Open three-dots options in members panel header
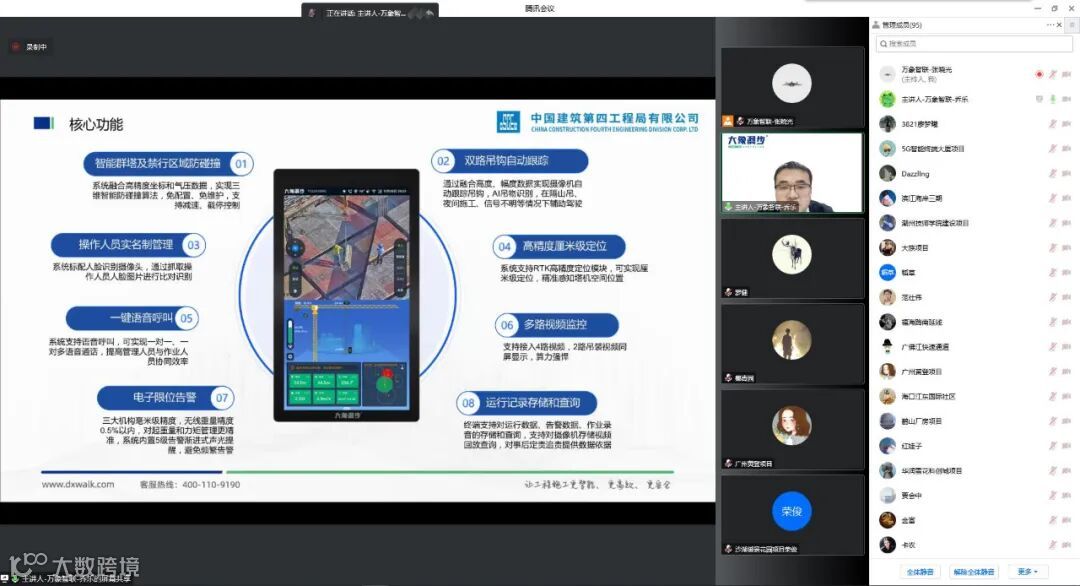Image resolution: width=1080 pixels, height=586 pixels. [x=1050, y=25]
